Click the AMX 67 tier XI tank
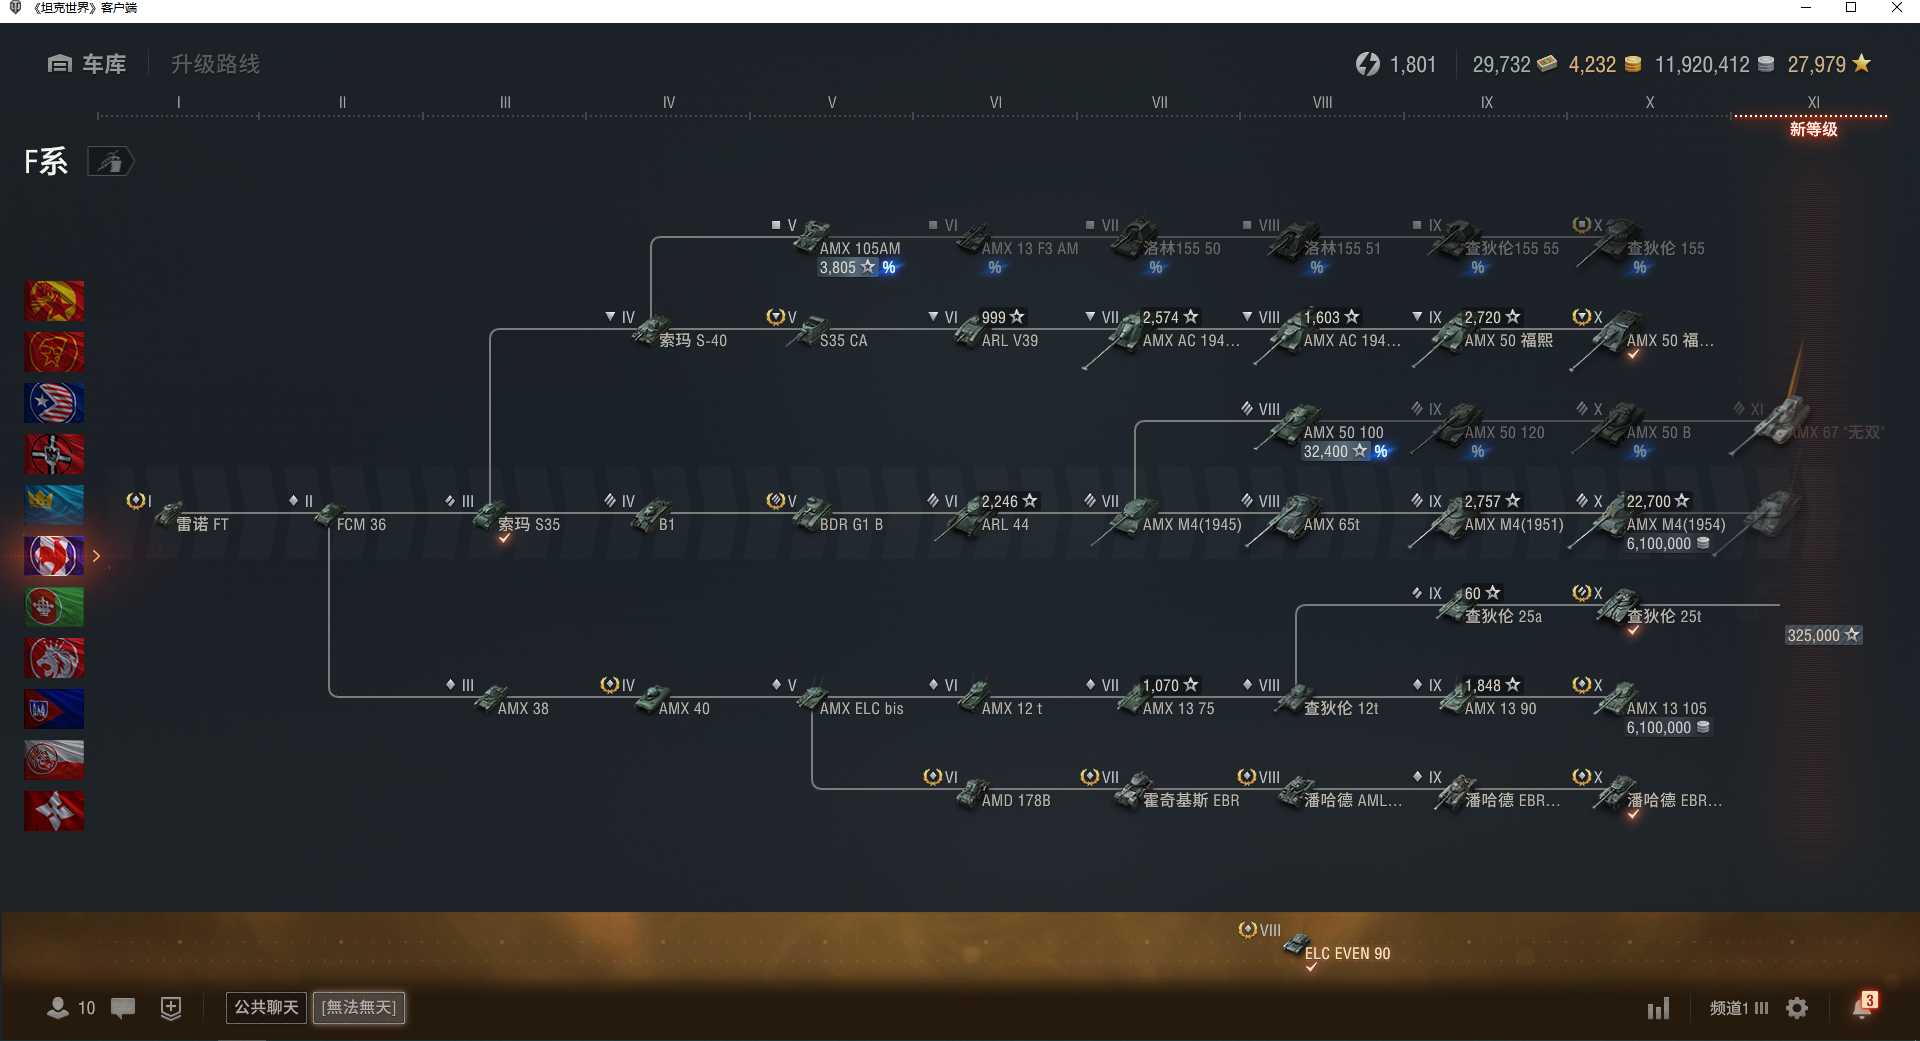1920x1041 pixels. [x=1808, y=425]
